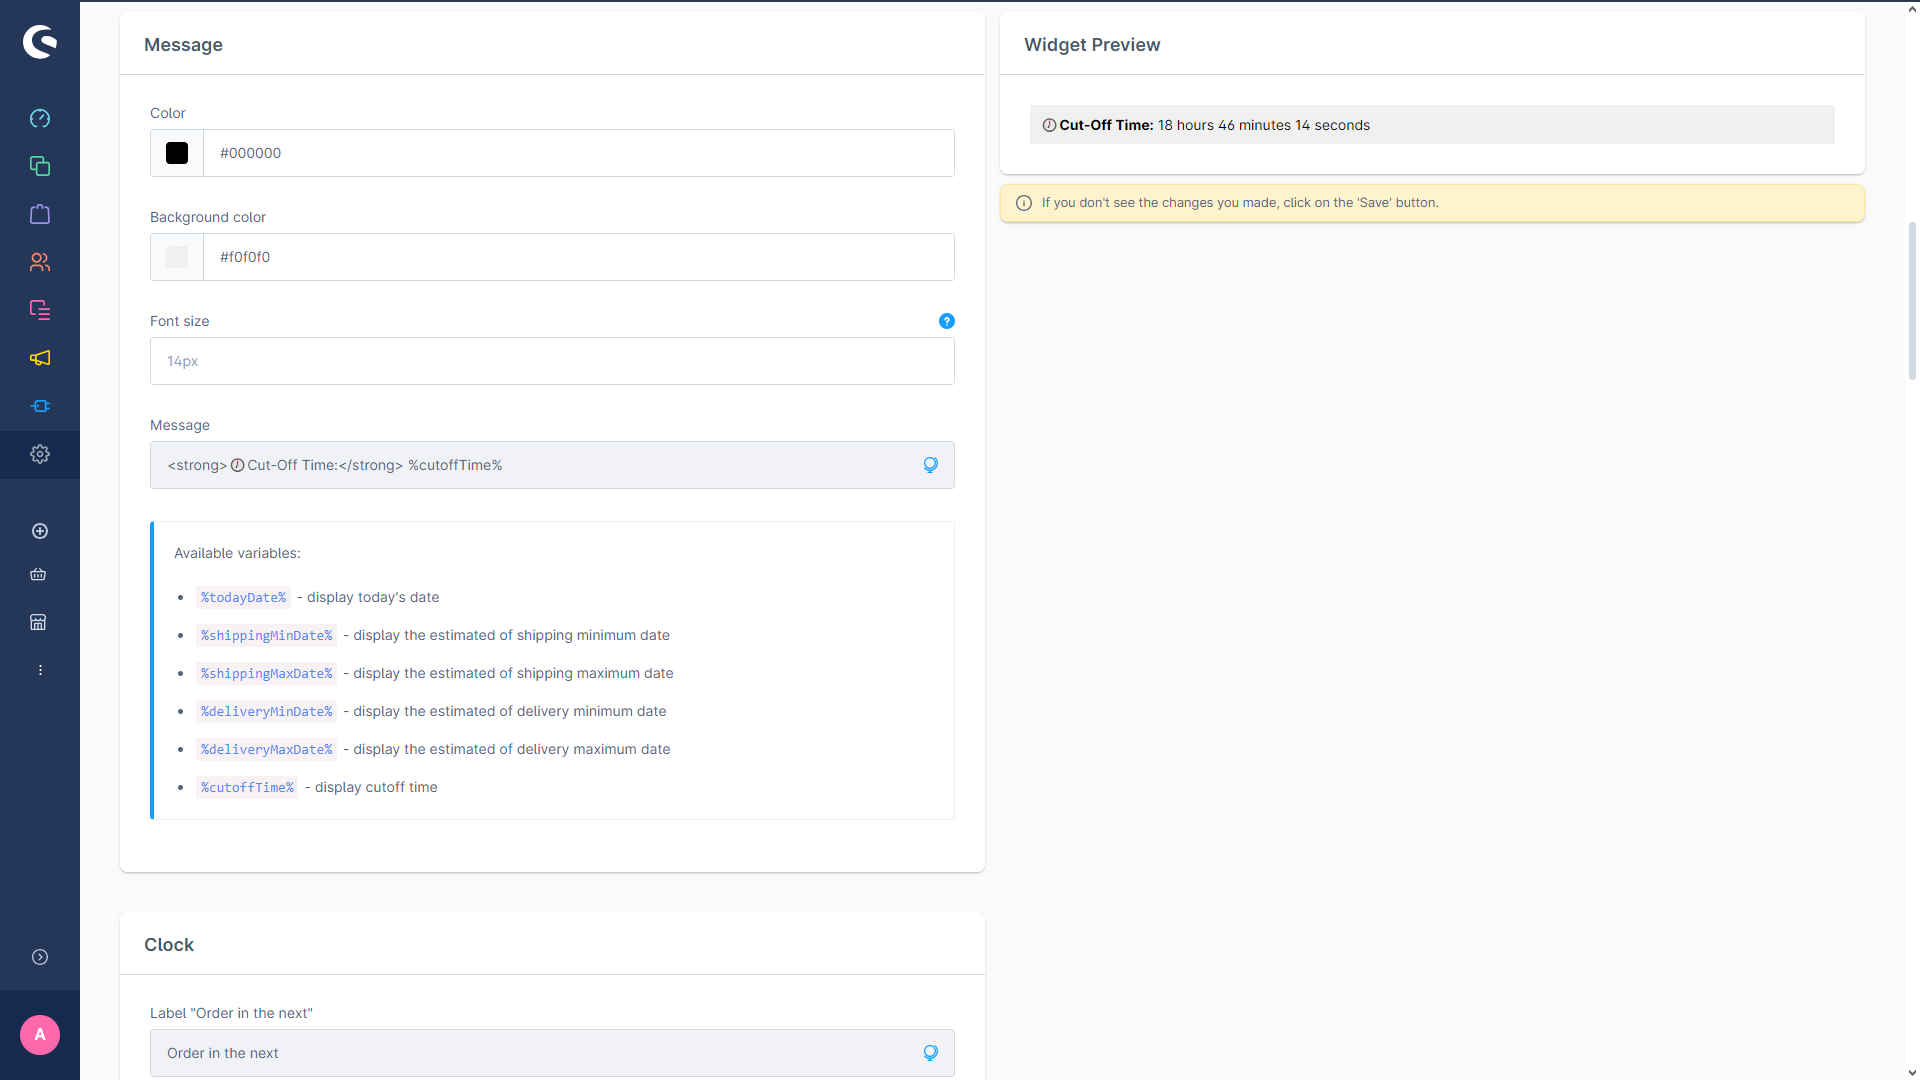The height and width of the screenshot is (1080, 1920).
Task: Click the Color hex input field
Action: tap(579, 153)
